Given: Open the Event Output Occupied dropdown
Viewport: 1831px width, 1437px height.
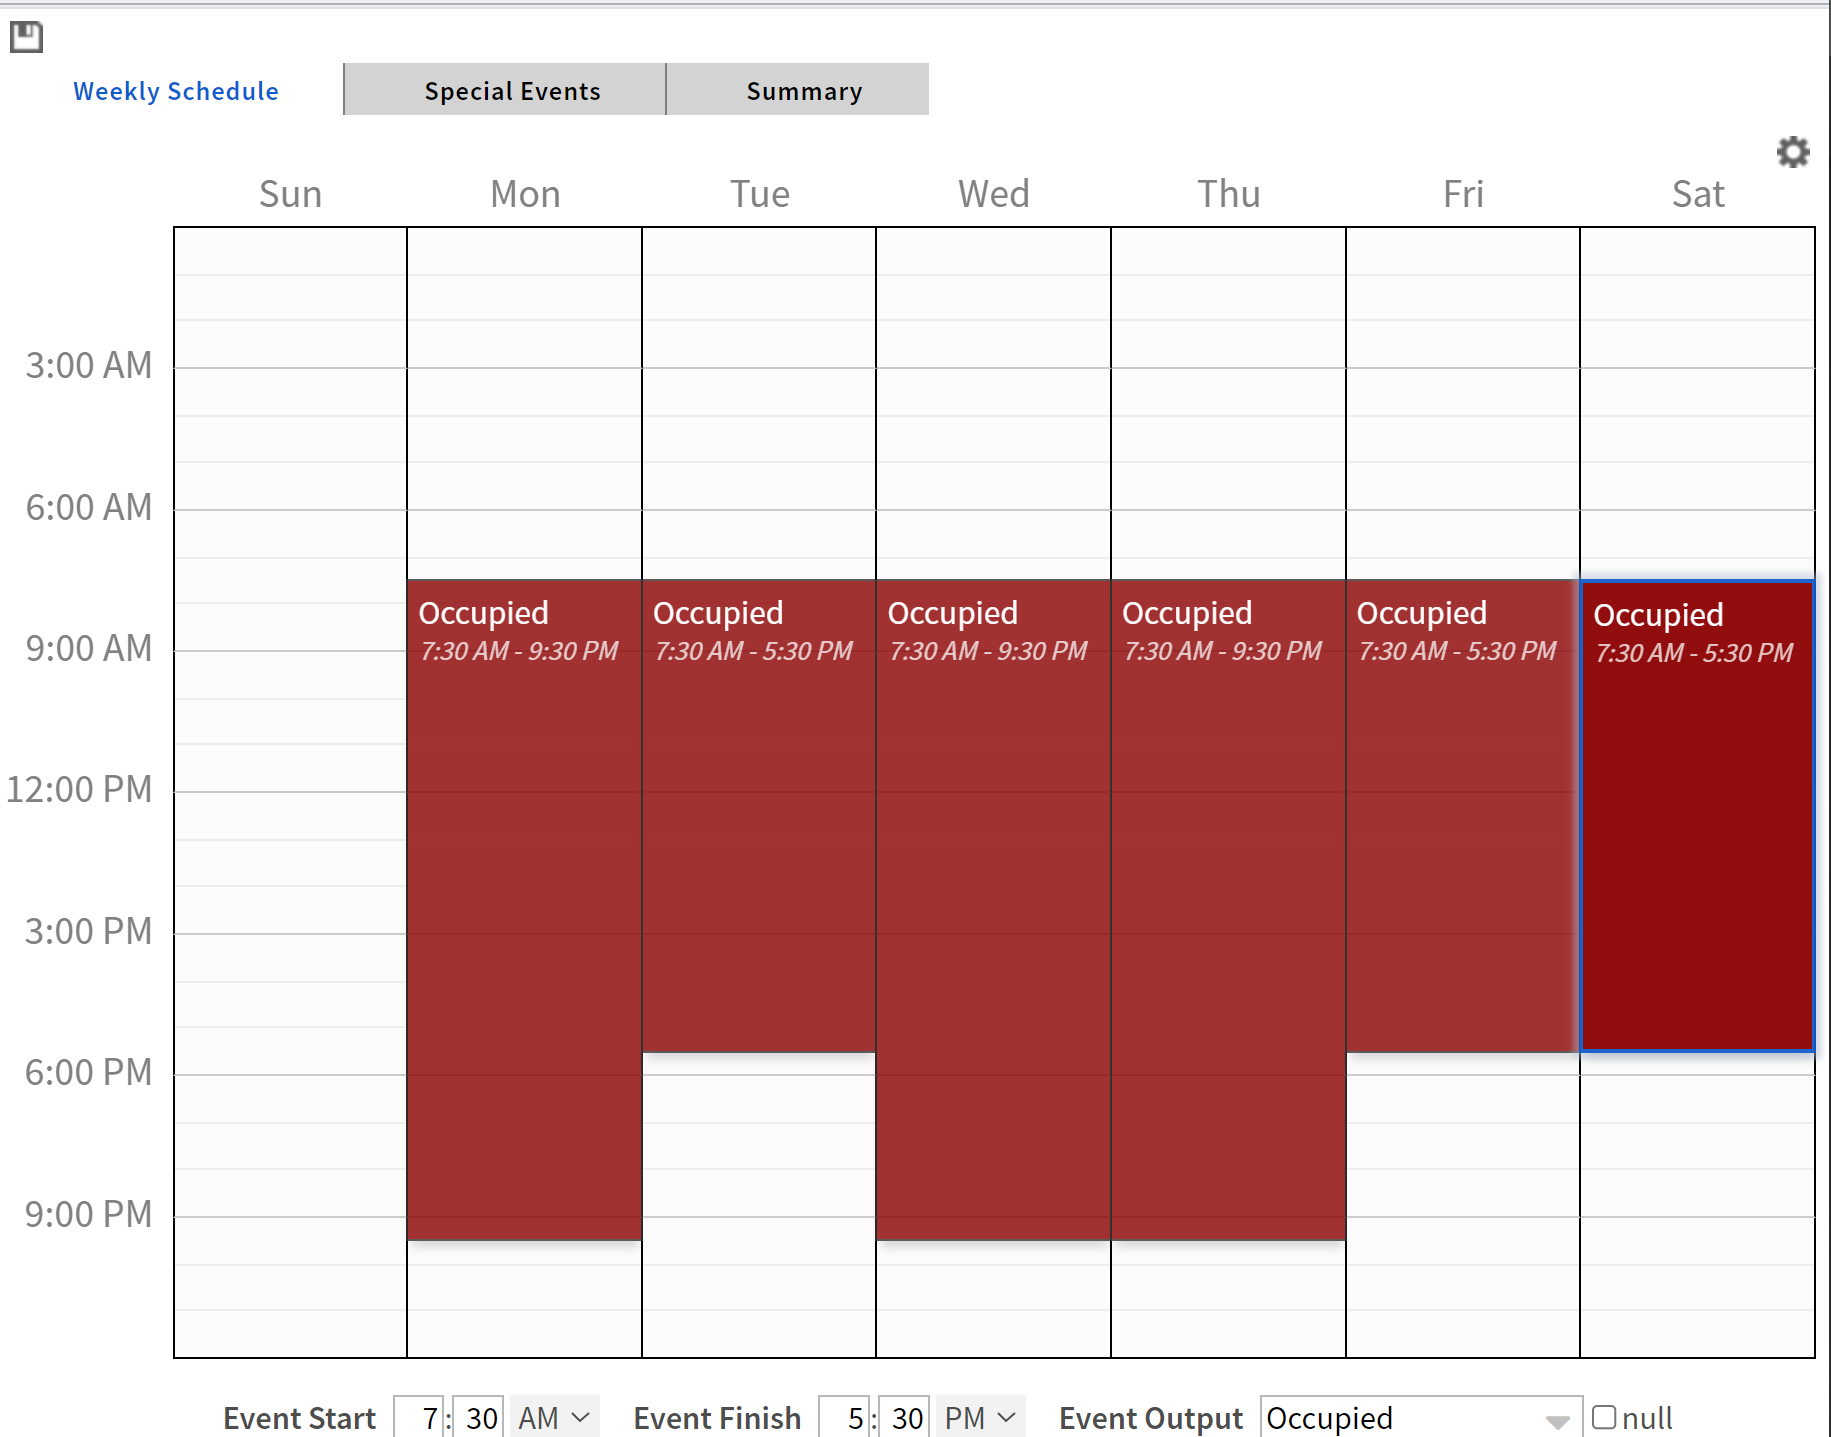Looking at the screenshot, I should tap(1420, 1417).
